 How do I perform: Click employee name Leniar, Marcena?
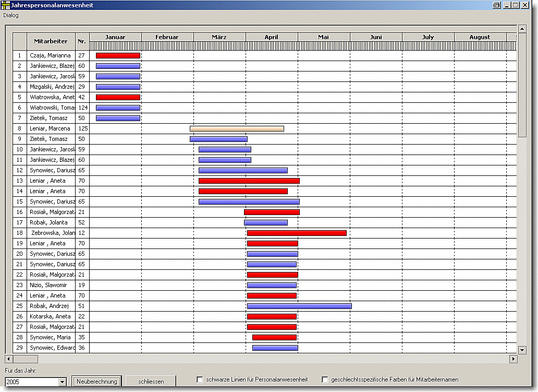pos(50,129)
